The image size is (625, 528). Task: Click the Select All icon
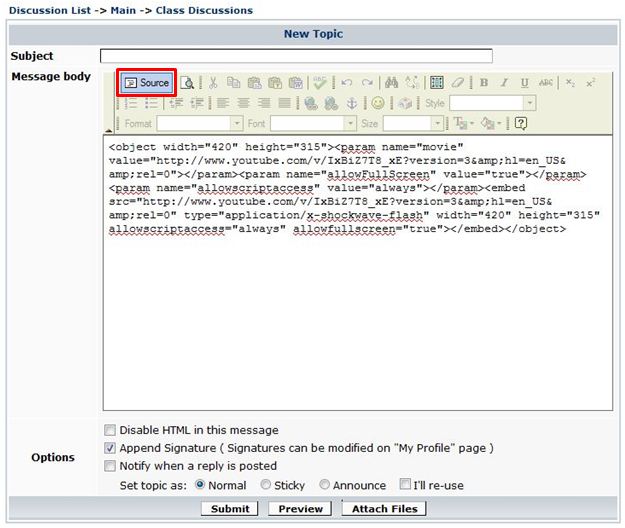437,82
